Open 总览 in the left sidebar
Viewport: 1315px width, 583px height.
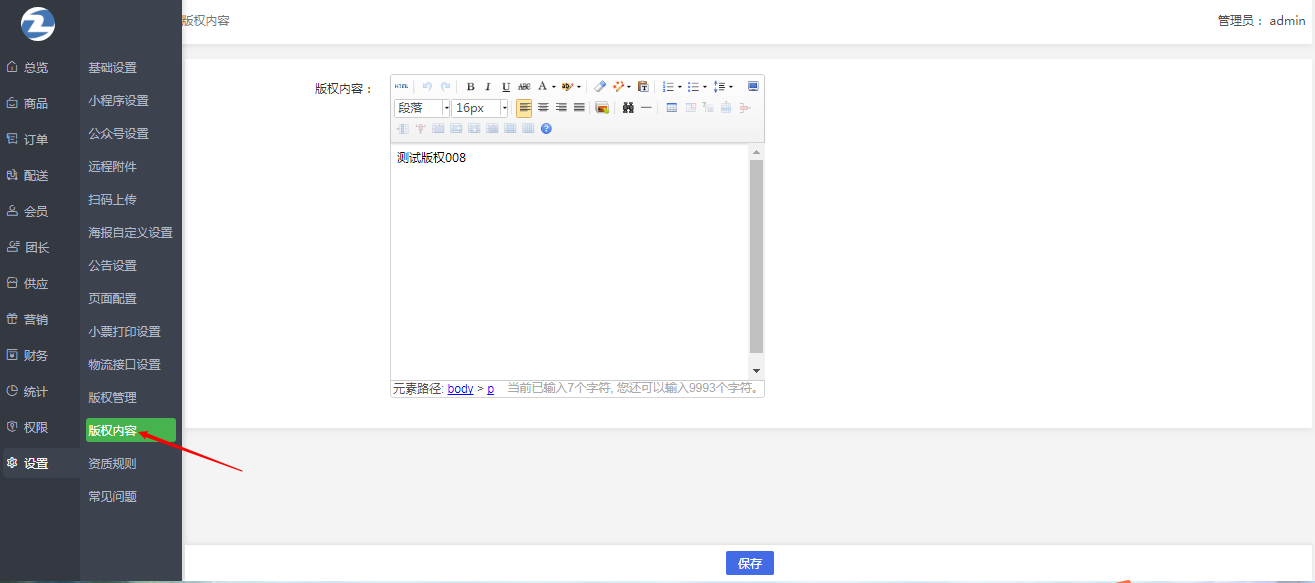36,68
